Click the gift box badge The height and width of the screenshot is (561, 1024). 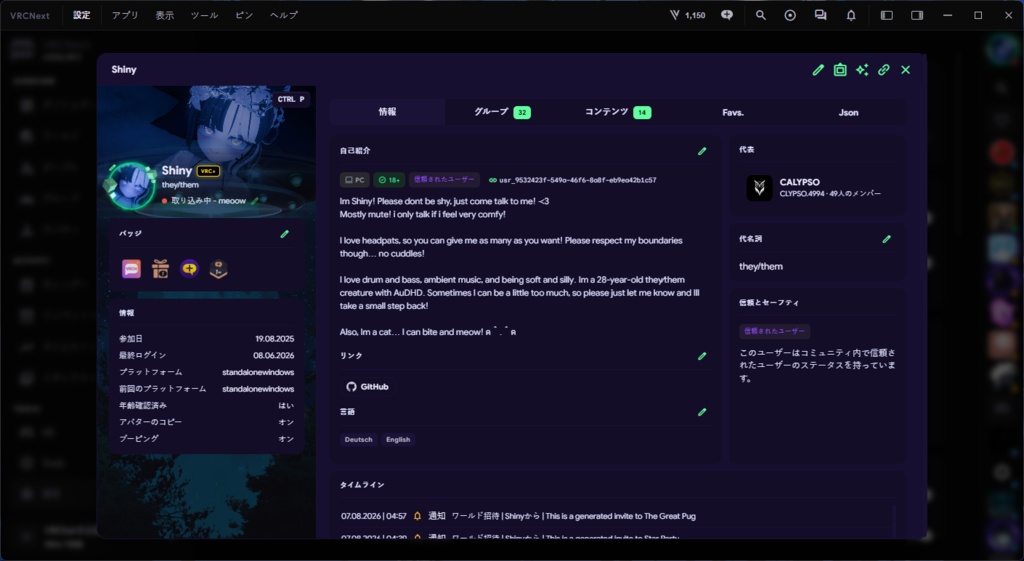pos(161,269)
